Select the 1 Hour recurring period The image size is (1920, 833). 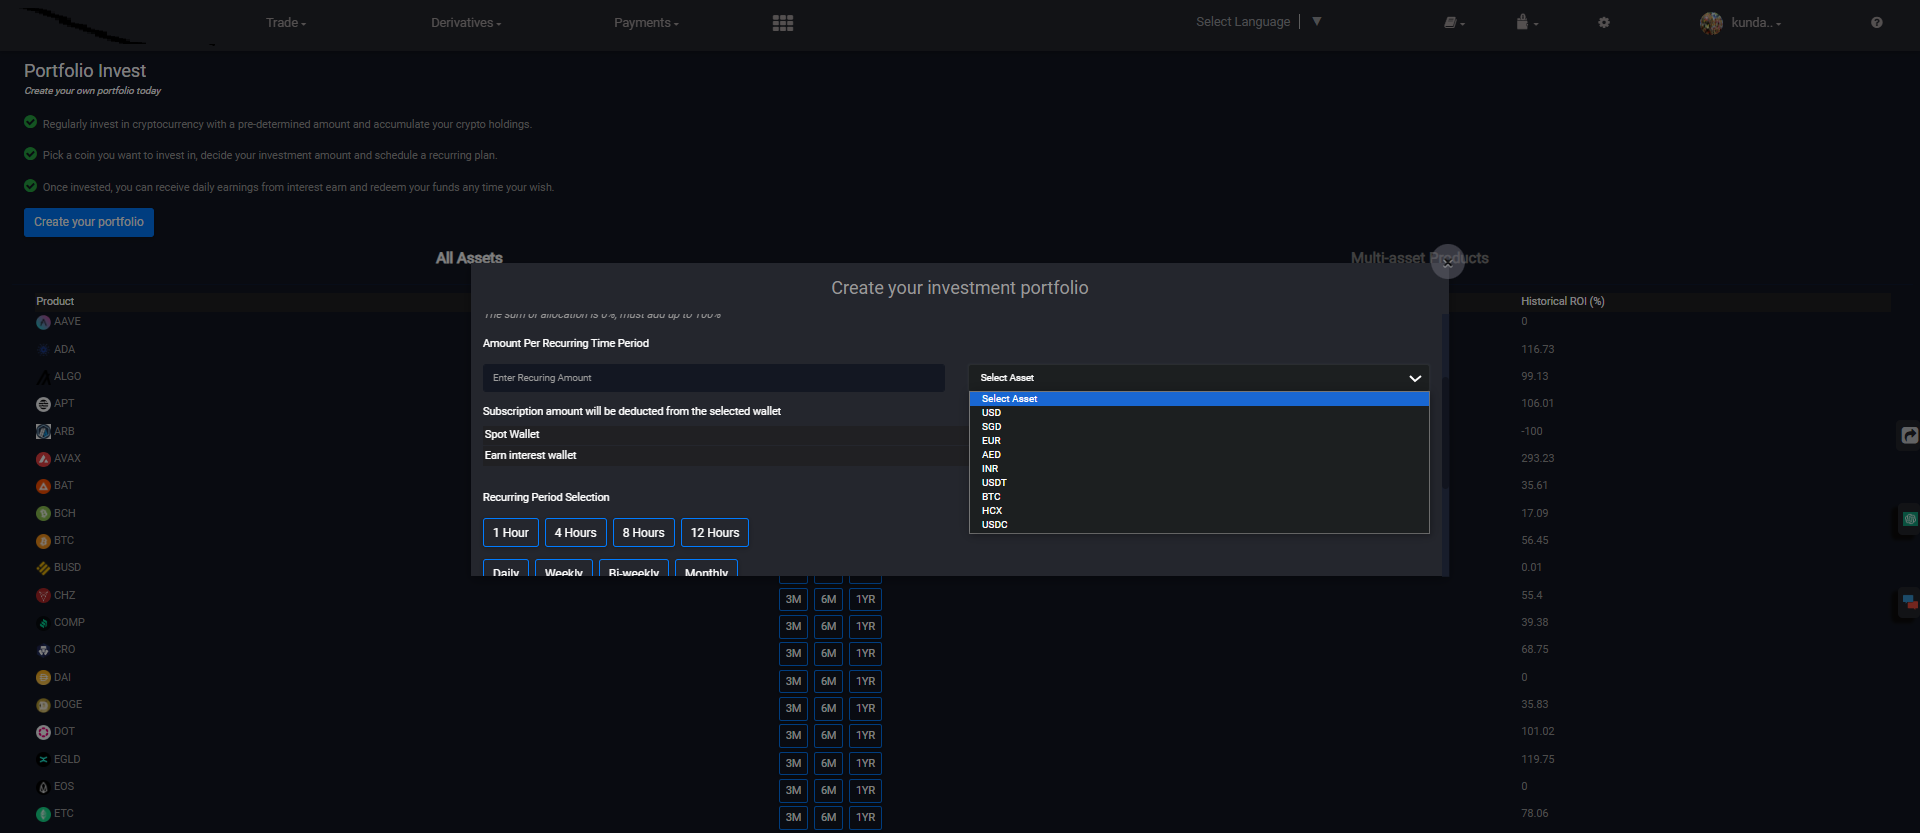510,533
